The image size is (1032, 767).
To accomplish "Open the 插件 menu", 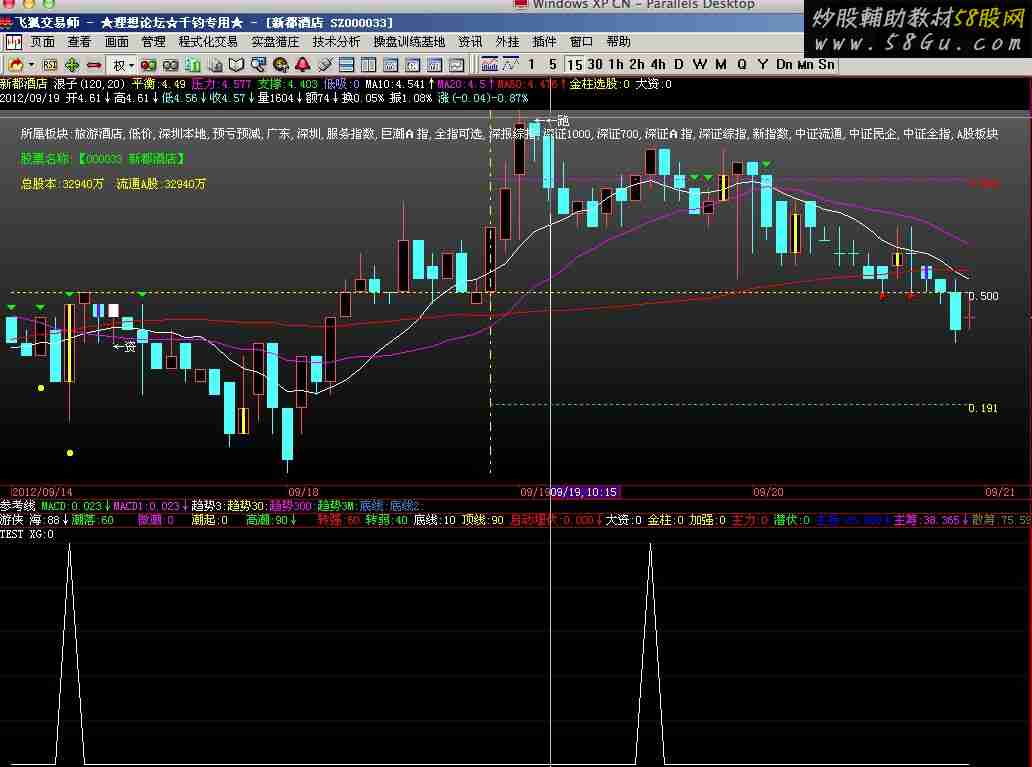I will pyautogui.click(x=544, y=42).
